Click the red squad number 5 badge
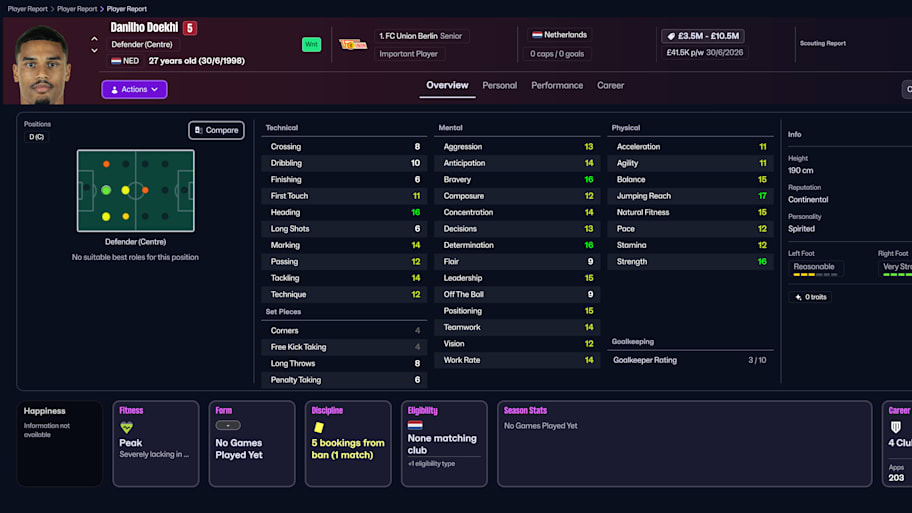This screenshot has width=912, height=513. [x=190, y=28]
